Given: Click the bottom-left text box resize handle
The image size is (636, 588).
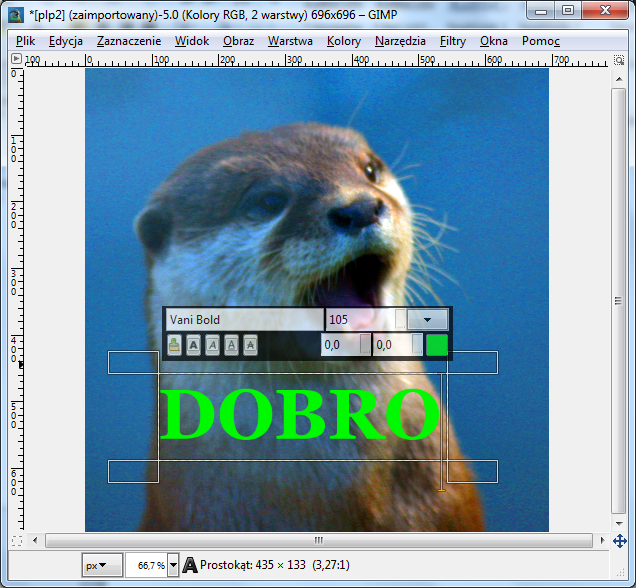Looking at the screenshot, I should 133,471.
